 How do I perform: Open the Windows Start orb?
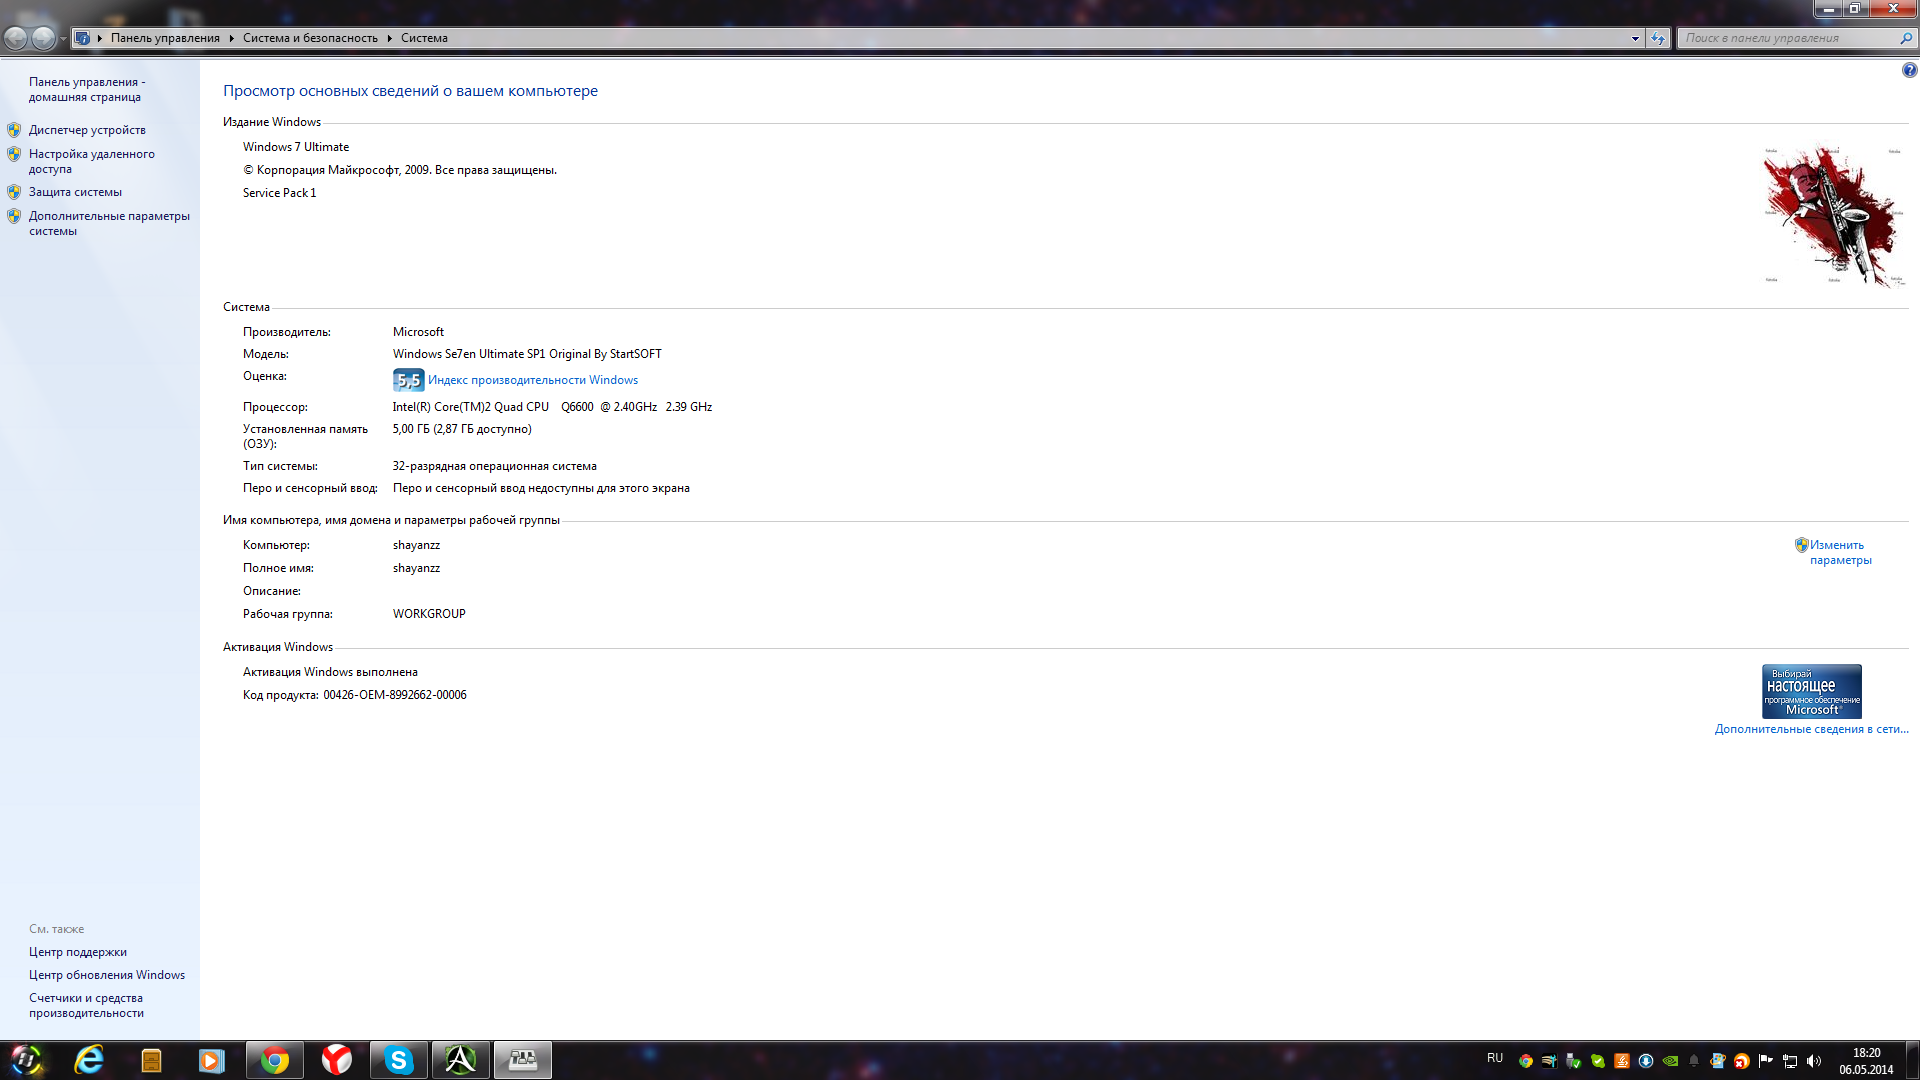[x=27, y=1060]
